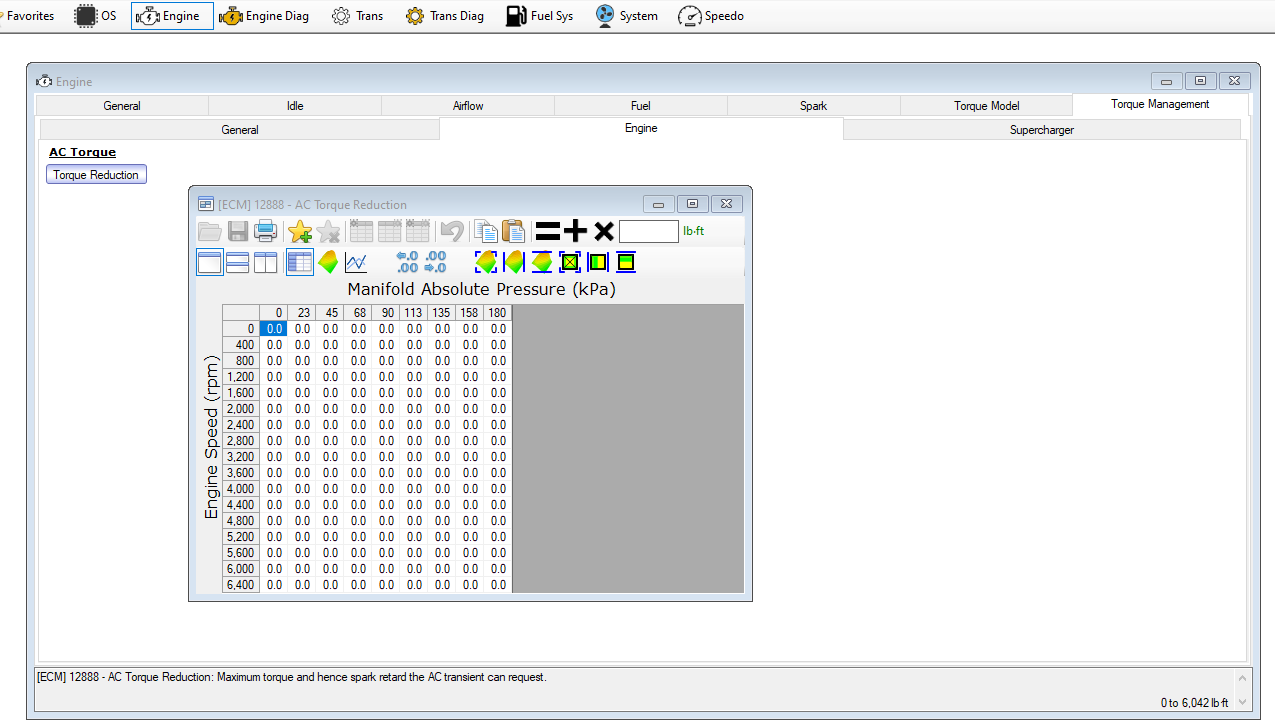Viewport: 1275px width, 726px height.
Task: Toggle the table grid view button
Action: pos(300,262)
